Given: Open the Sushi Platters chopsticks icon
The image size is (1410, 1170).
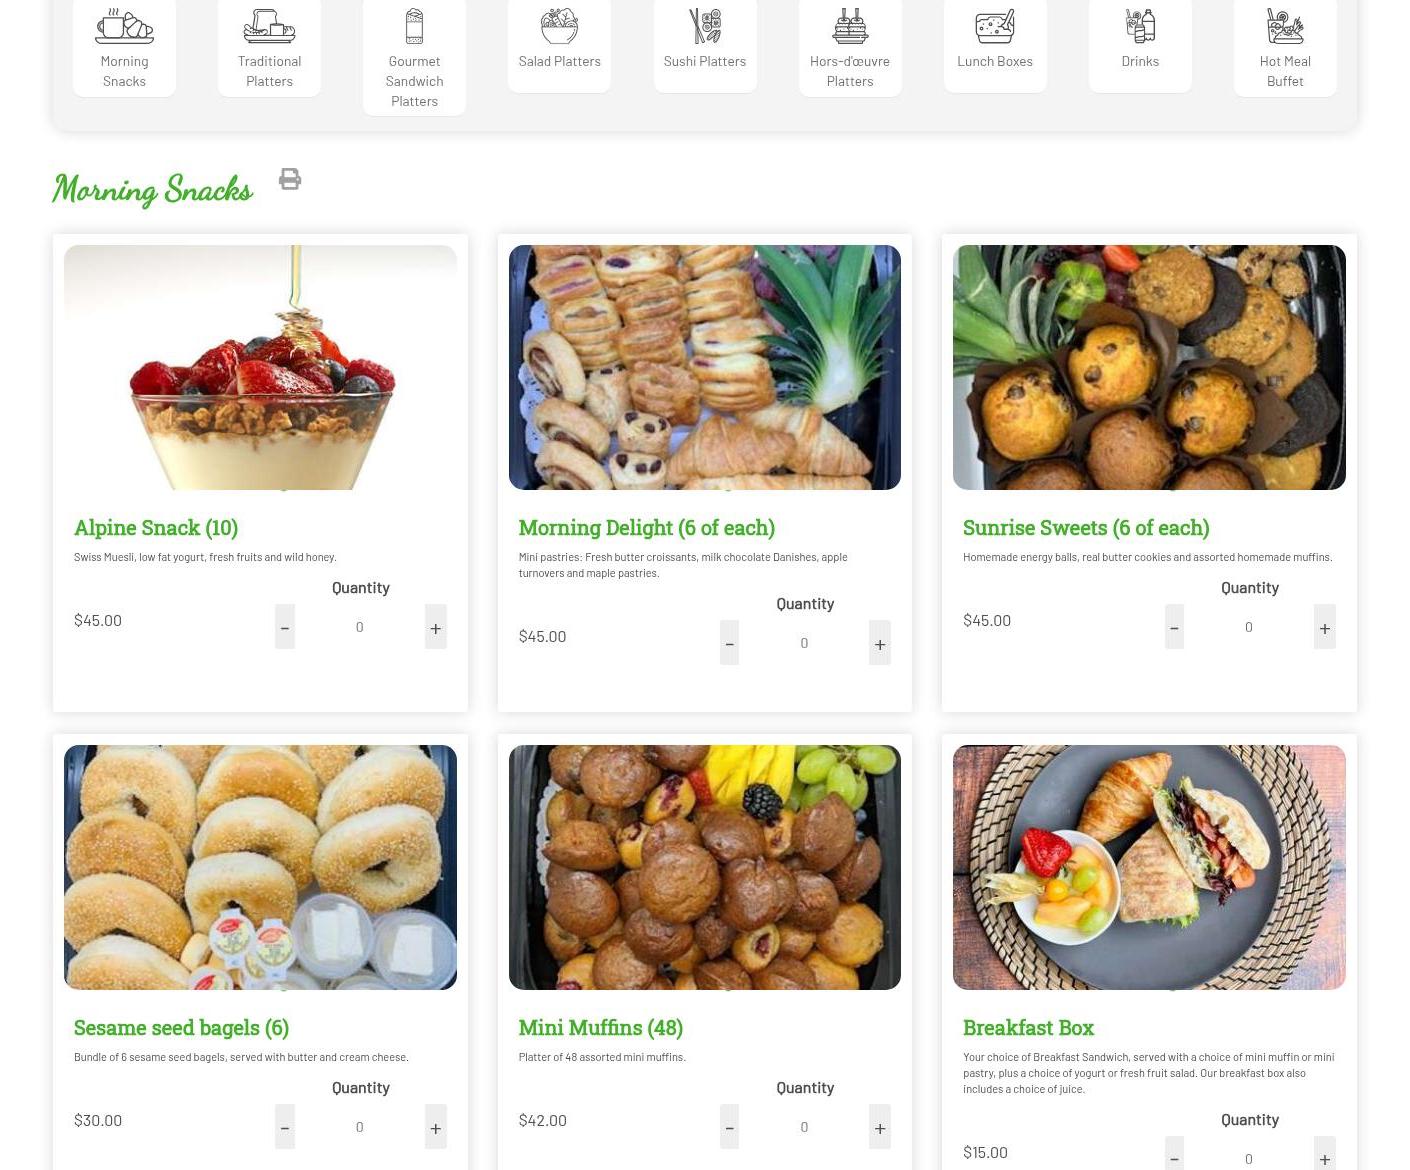Looking at the screenshot, I should tap(705, 26).
